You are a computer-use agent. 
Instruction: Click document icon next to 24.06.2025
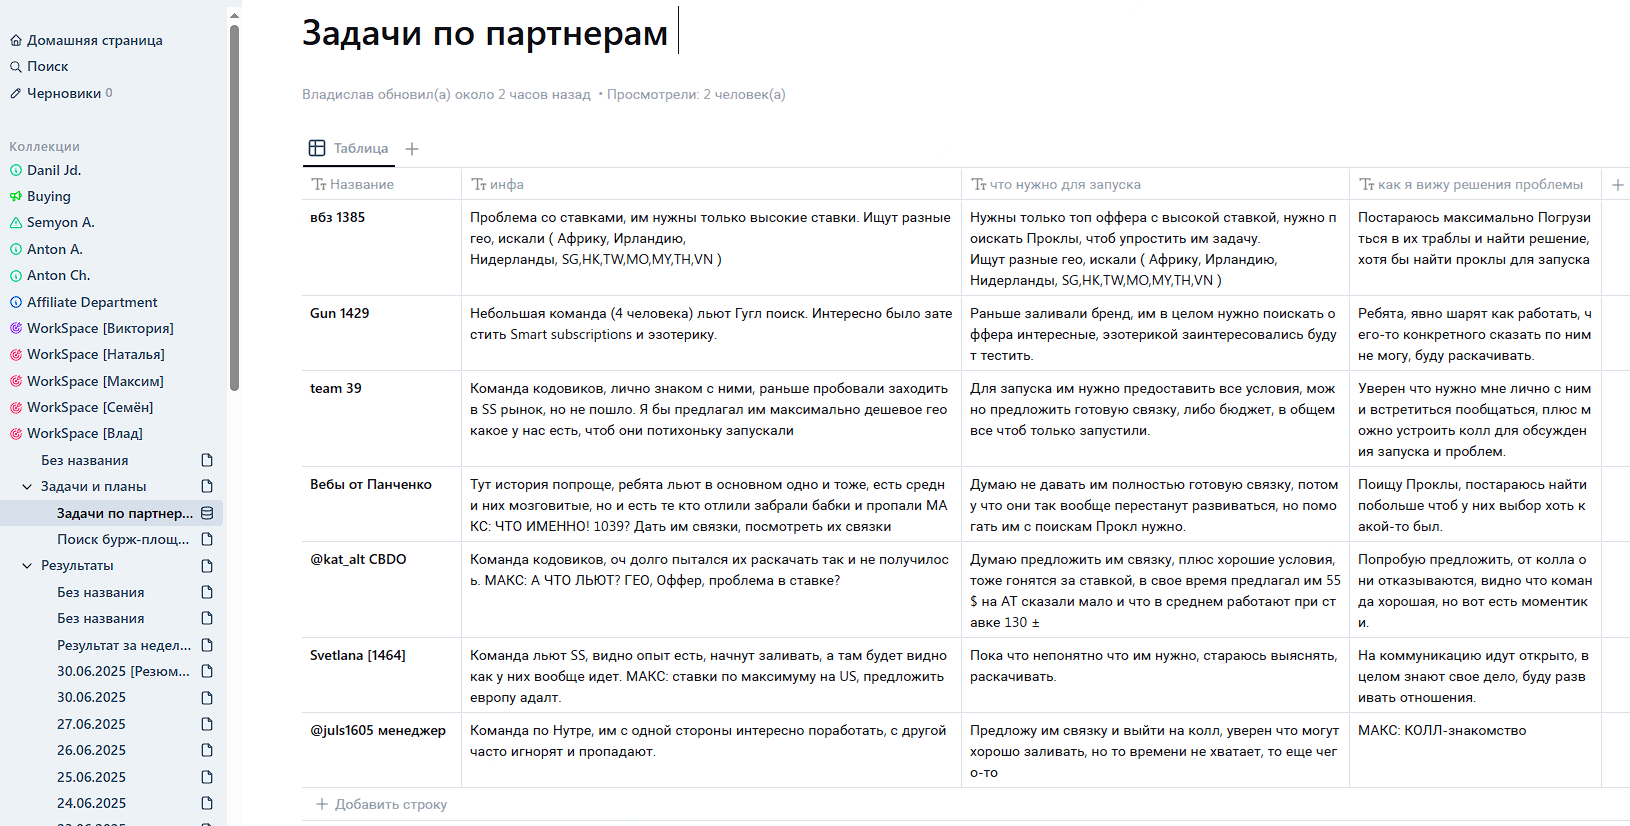pyautogui.click(x=207, y=803)
